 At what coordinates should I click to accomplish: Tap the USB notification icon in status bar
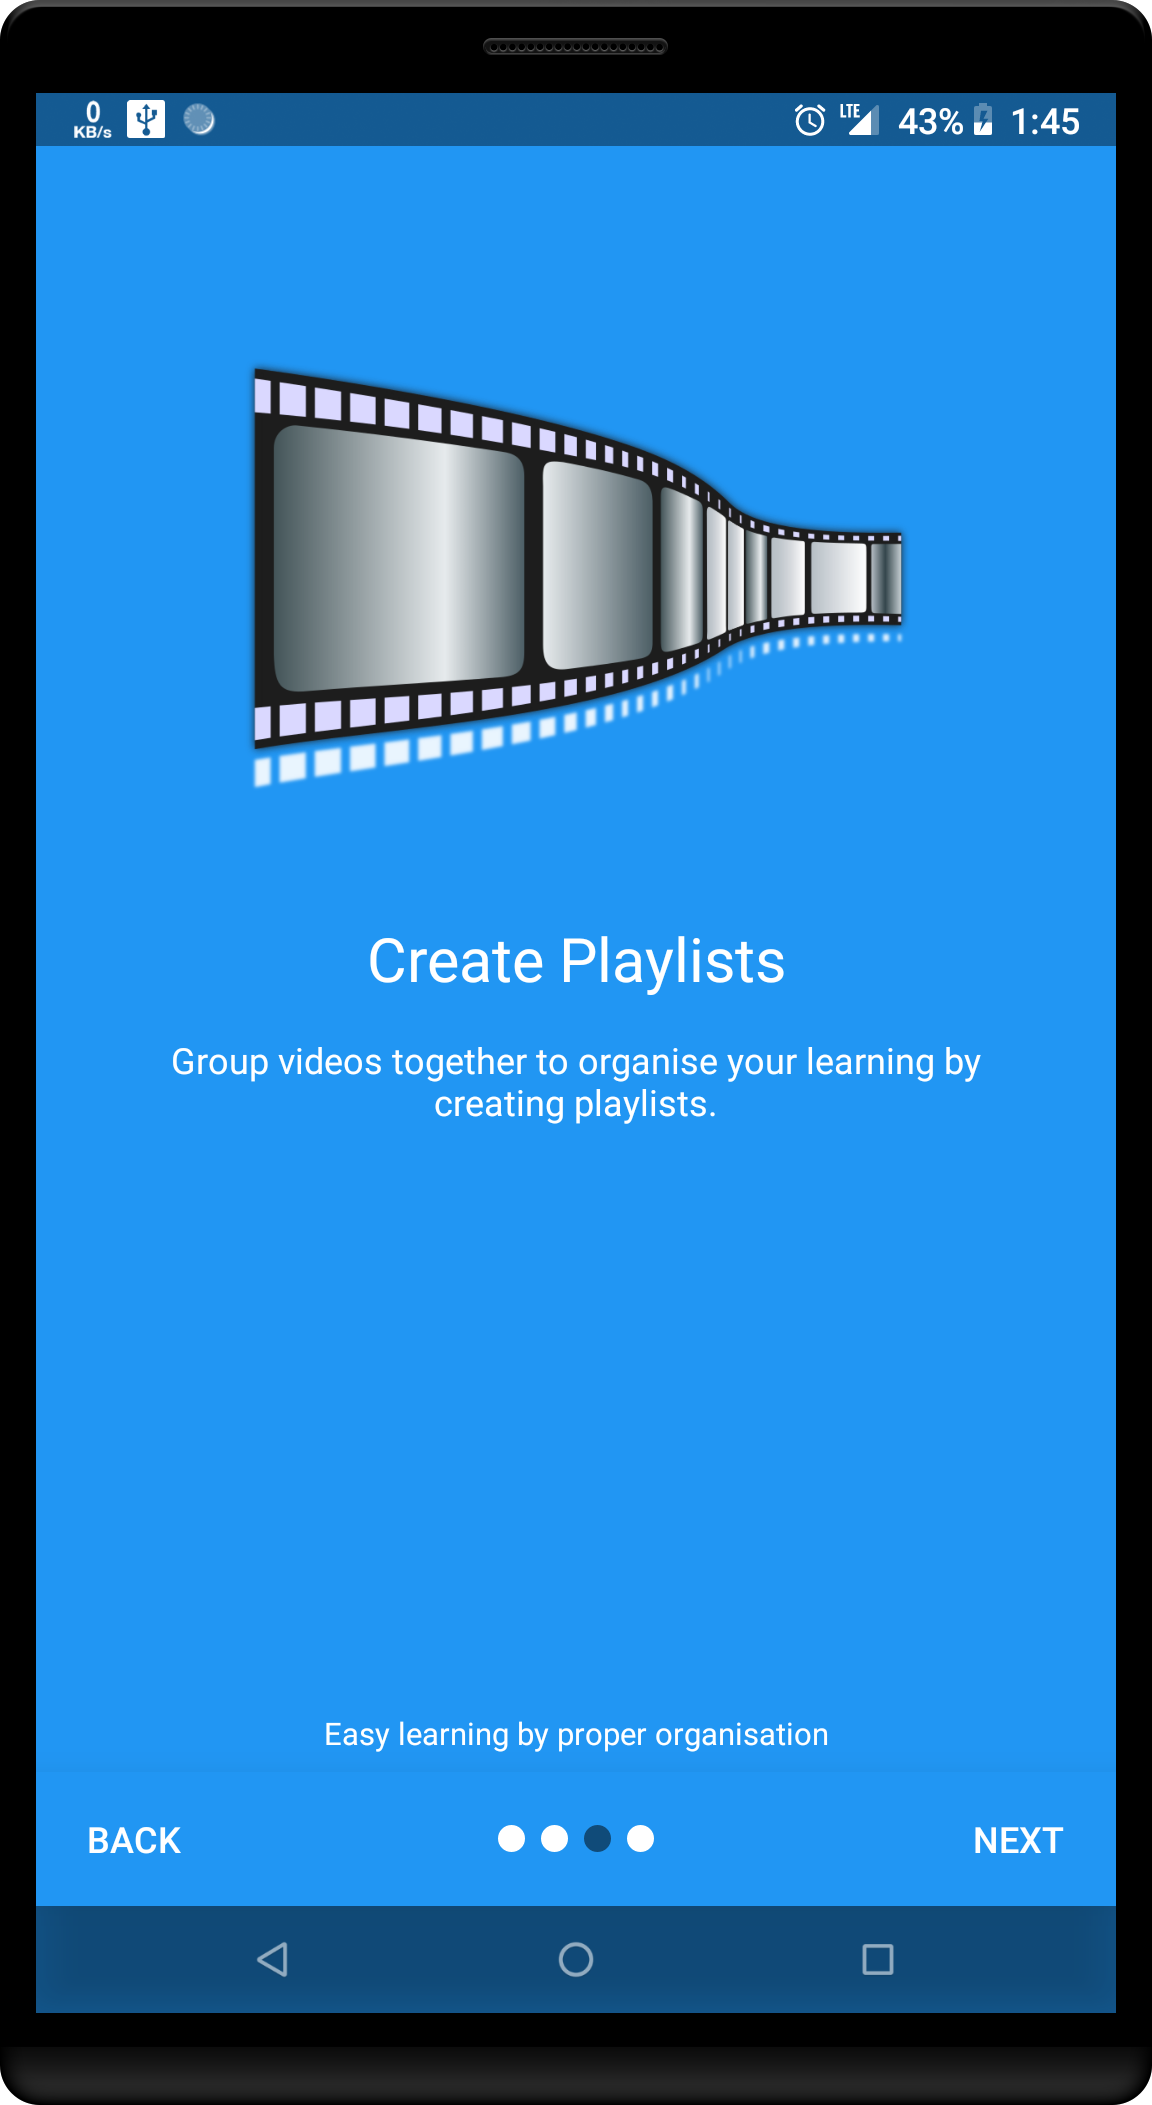(x=146, y=119)
